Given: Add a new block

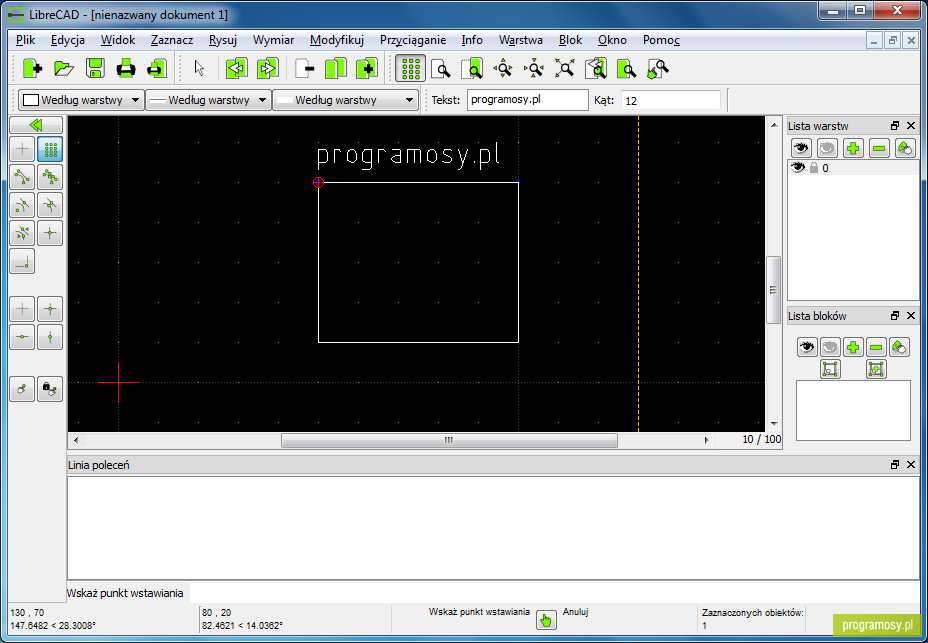Looking at the screenshot, I should click(853, 346).
